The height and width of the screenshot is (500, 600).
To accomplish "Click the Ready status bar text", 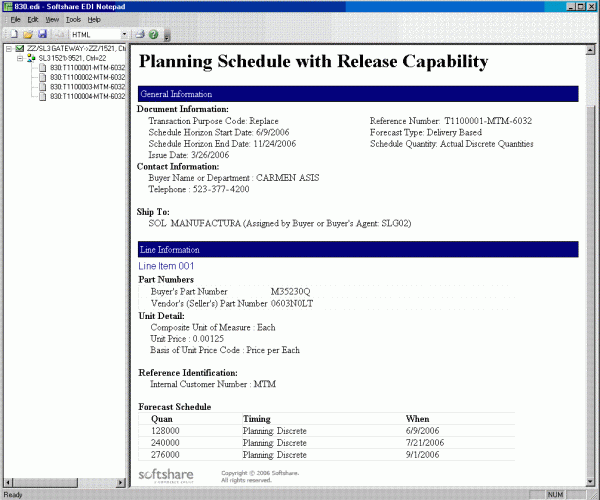I will pos(13,495).
